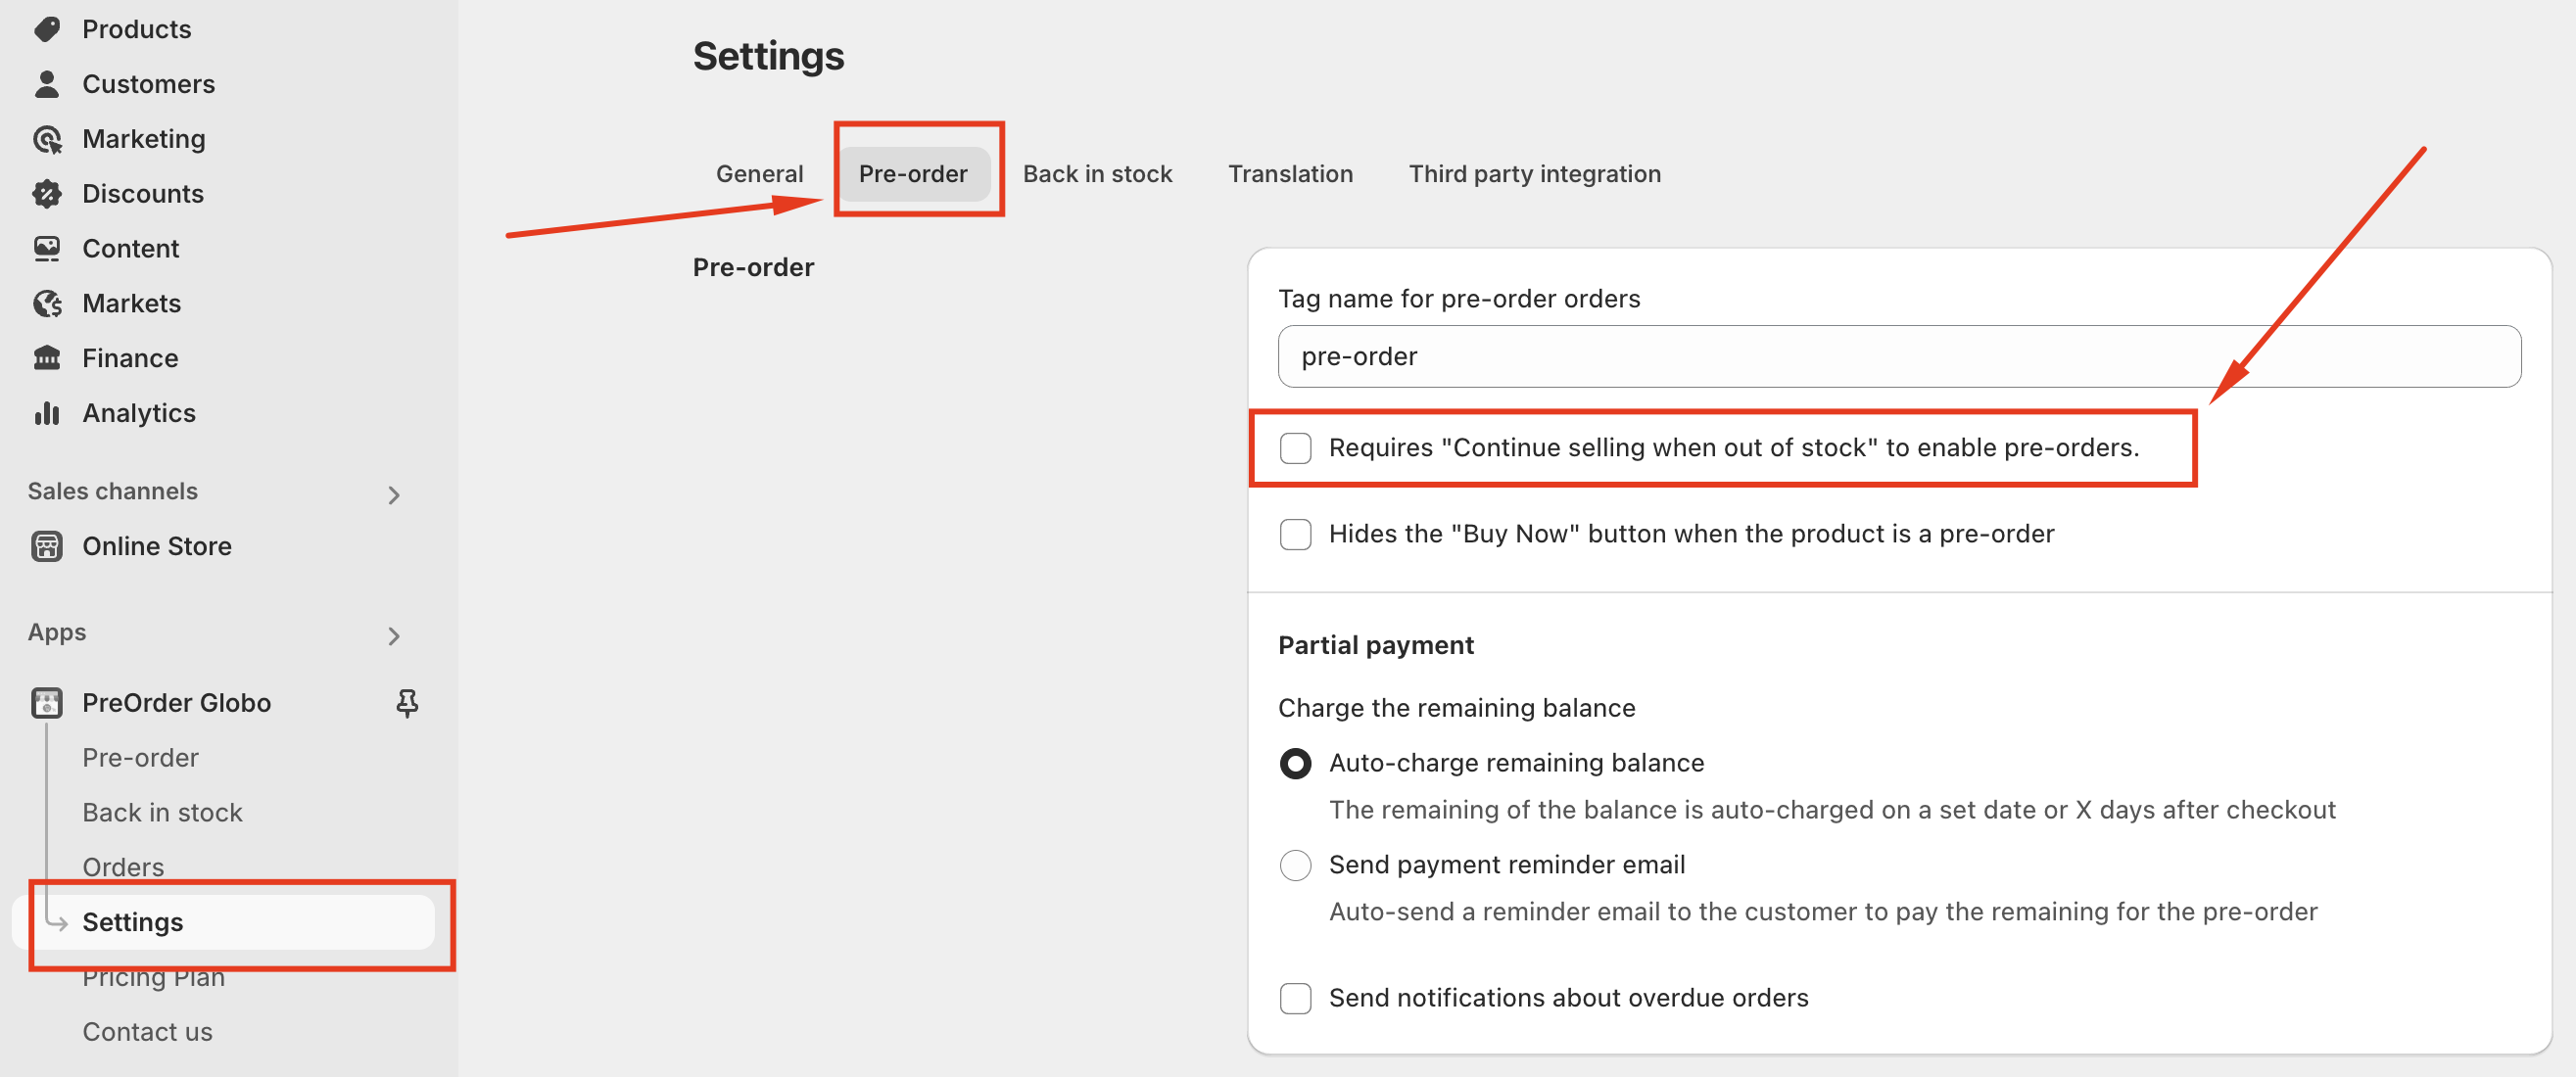Click the Discounts badge icon
The image size is (2576, 1077).
(x=46, y=194)
